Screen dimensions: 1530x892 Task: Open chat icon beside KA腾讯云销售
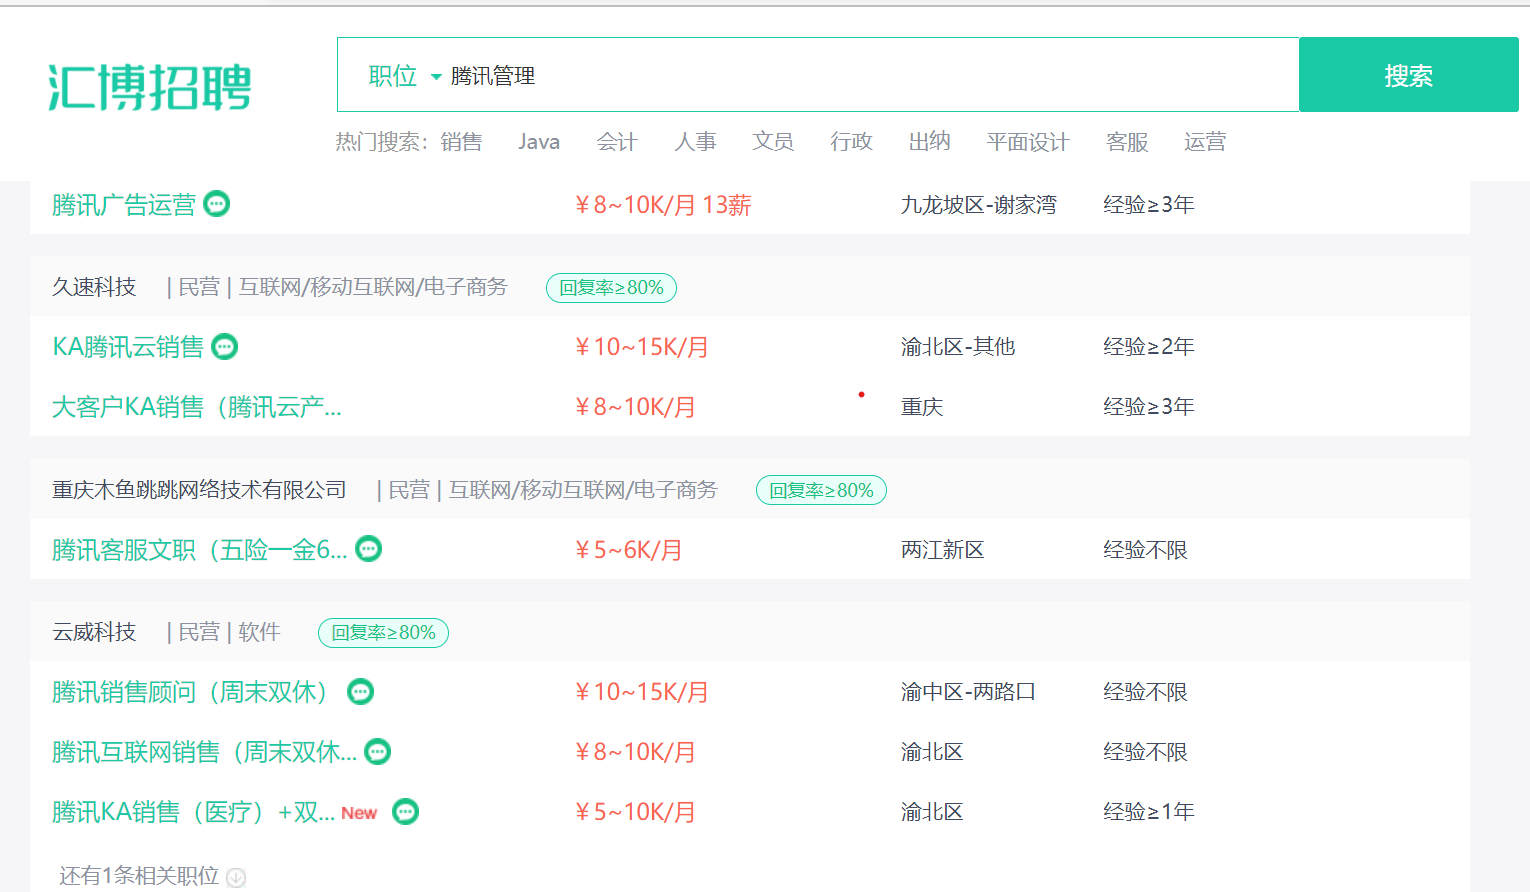(x=225, y=347)
